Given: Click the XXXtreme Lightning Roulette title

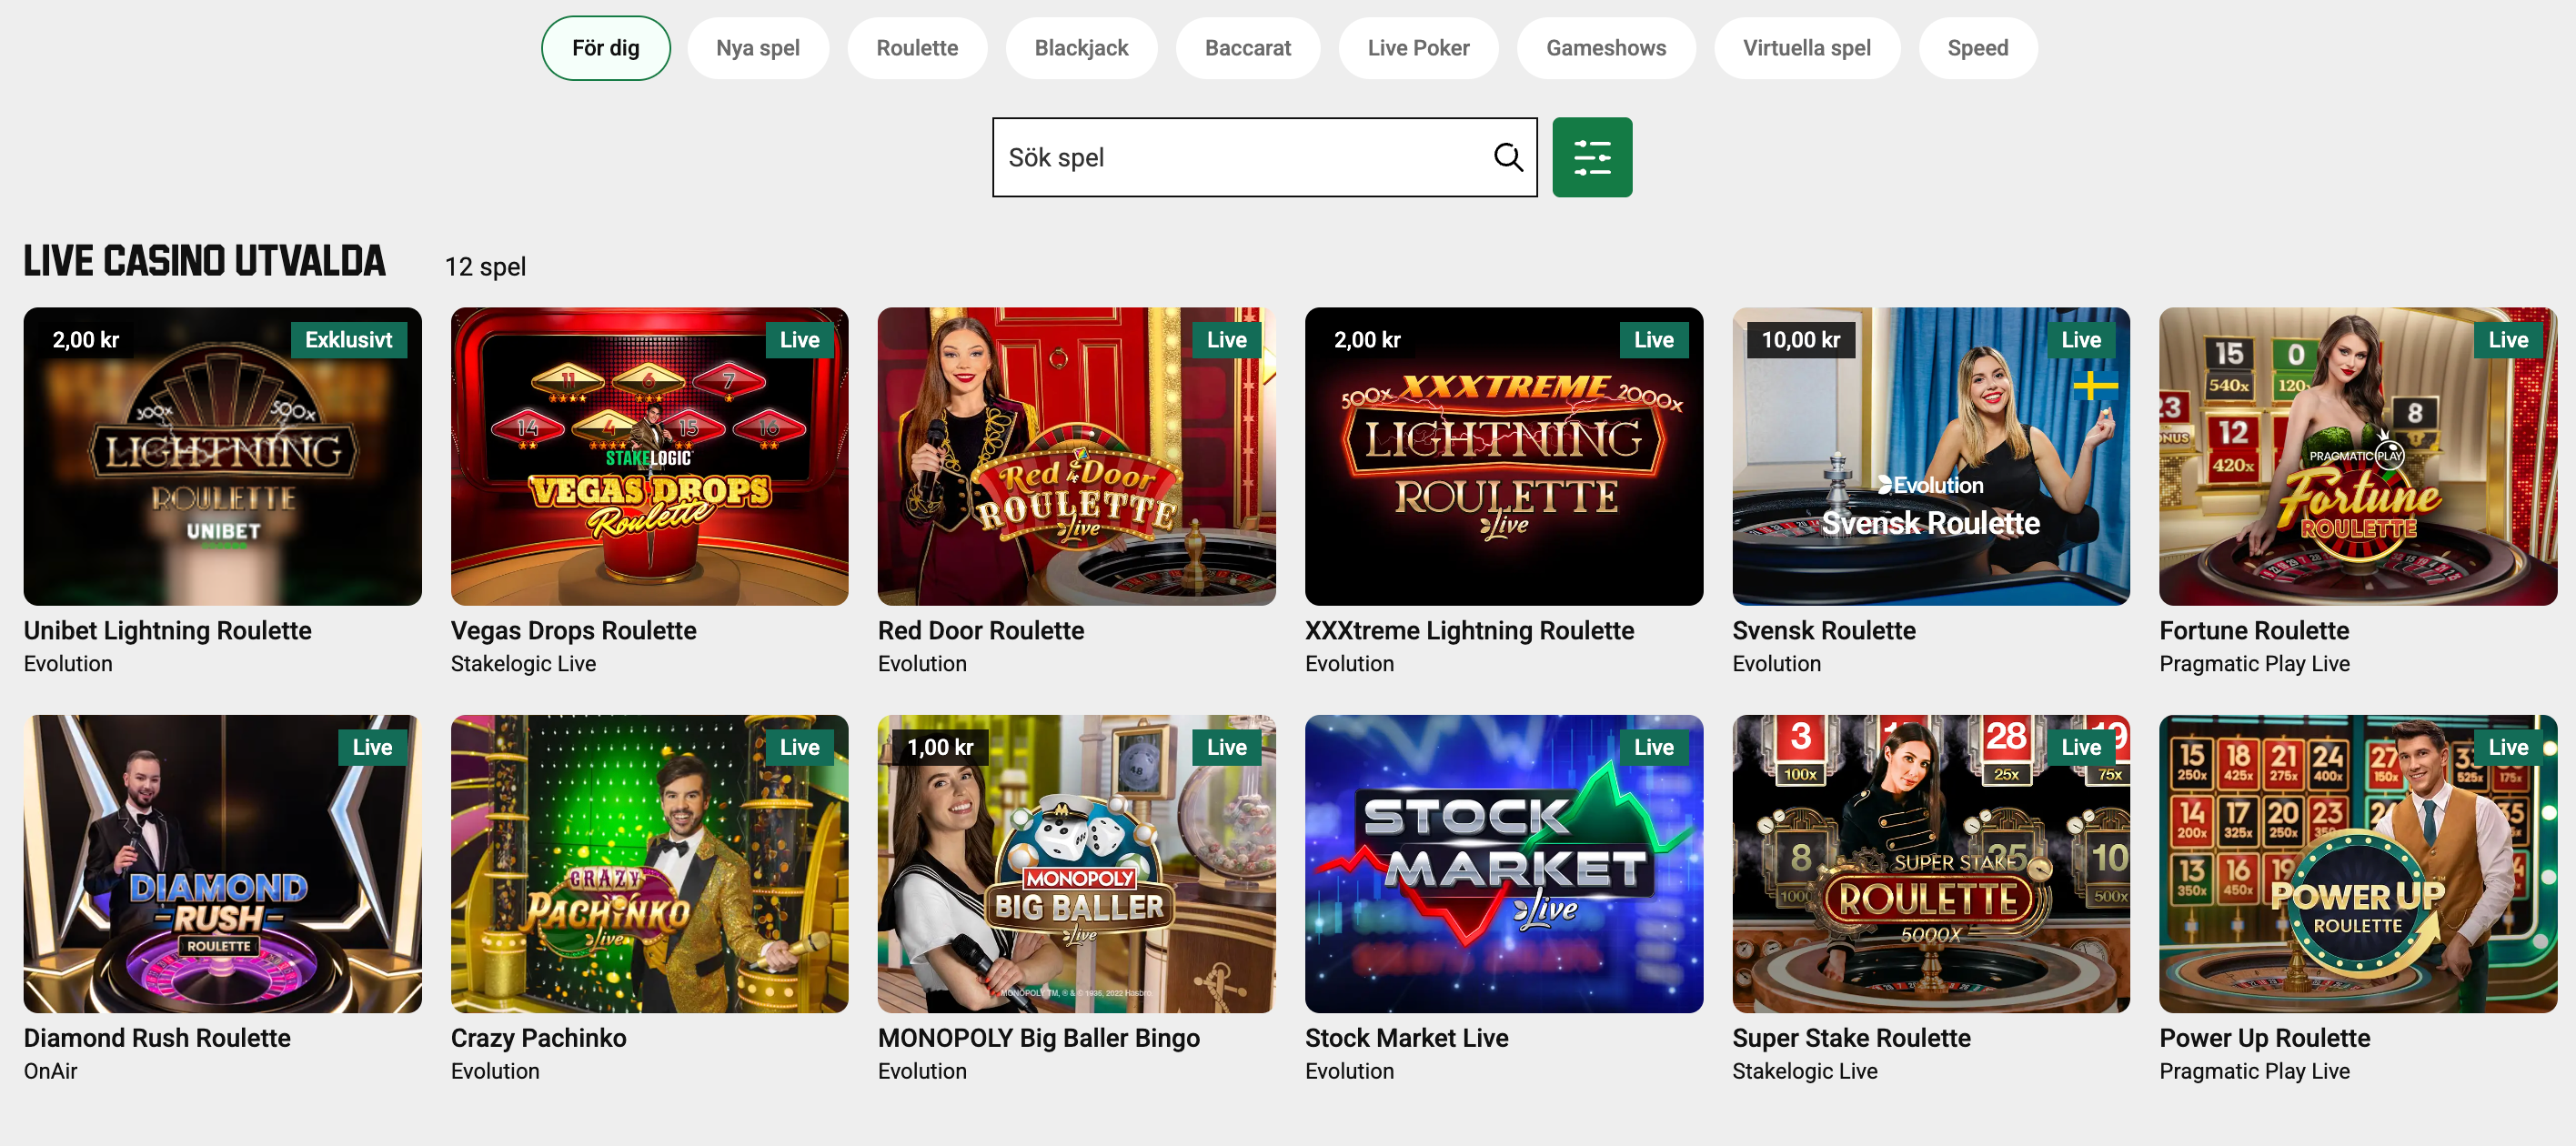Looking at the screenshot, I should click(1469, 631).
